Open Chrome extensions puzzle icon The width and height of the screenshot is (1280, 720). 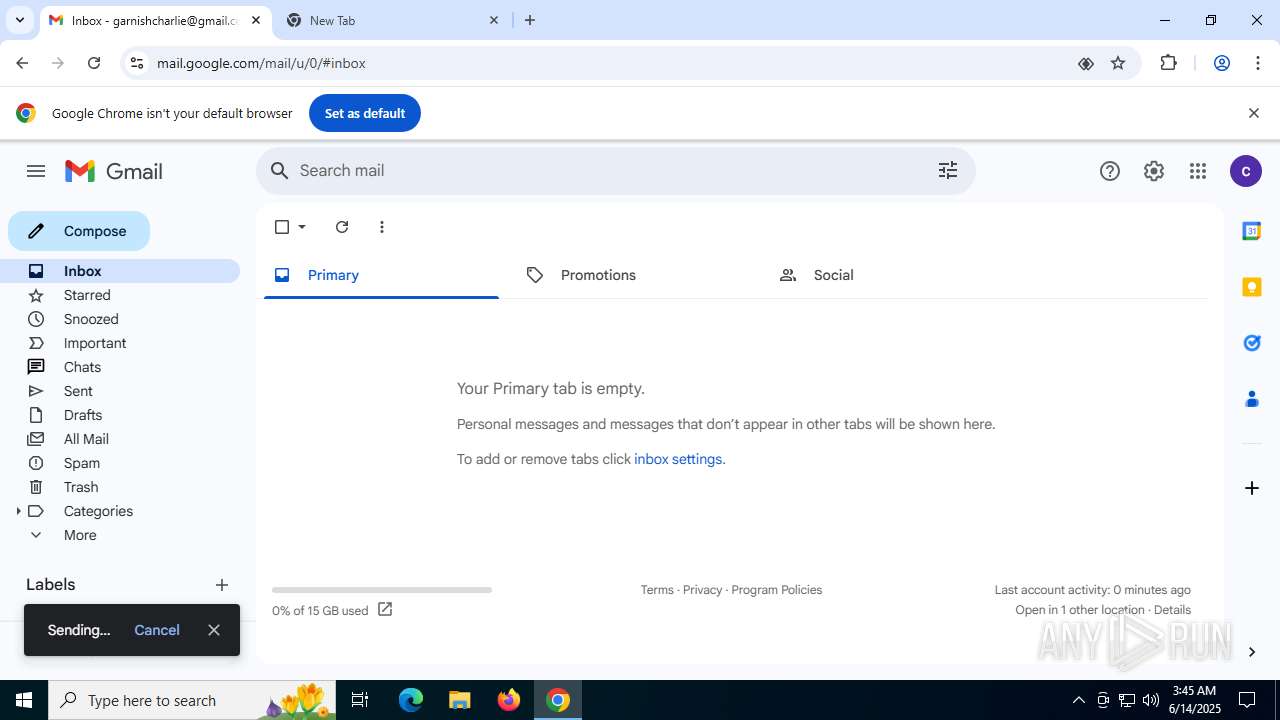pyautogui.click(x=1168, y=63)
